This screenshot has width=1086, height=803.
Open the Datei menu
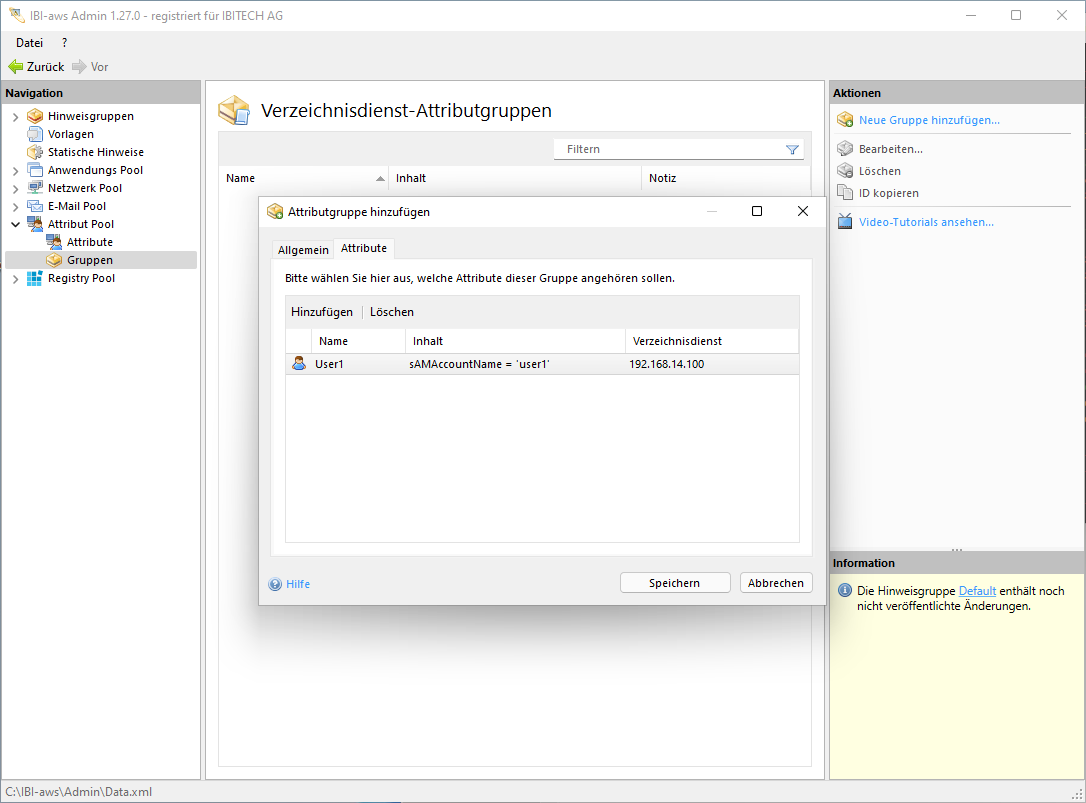tap(29, 43)
